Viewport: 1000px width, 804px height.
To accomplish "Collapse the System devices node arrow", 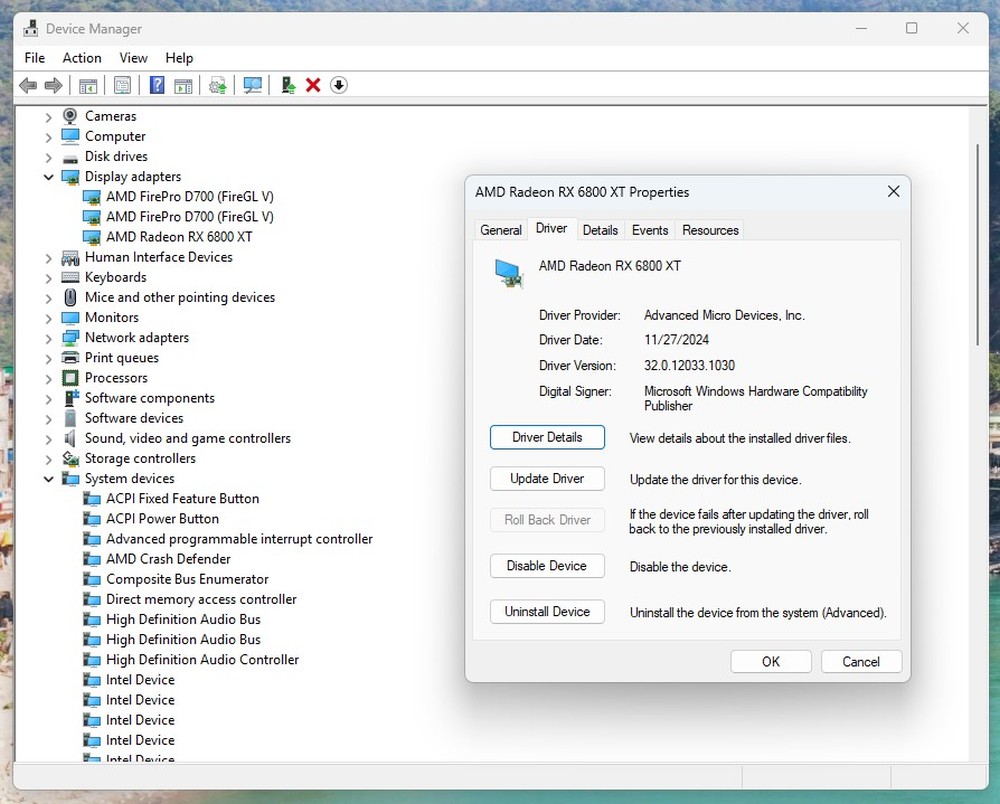I will 48,479.
